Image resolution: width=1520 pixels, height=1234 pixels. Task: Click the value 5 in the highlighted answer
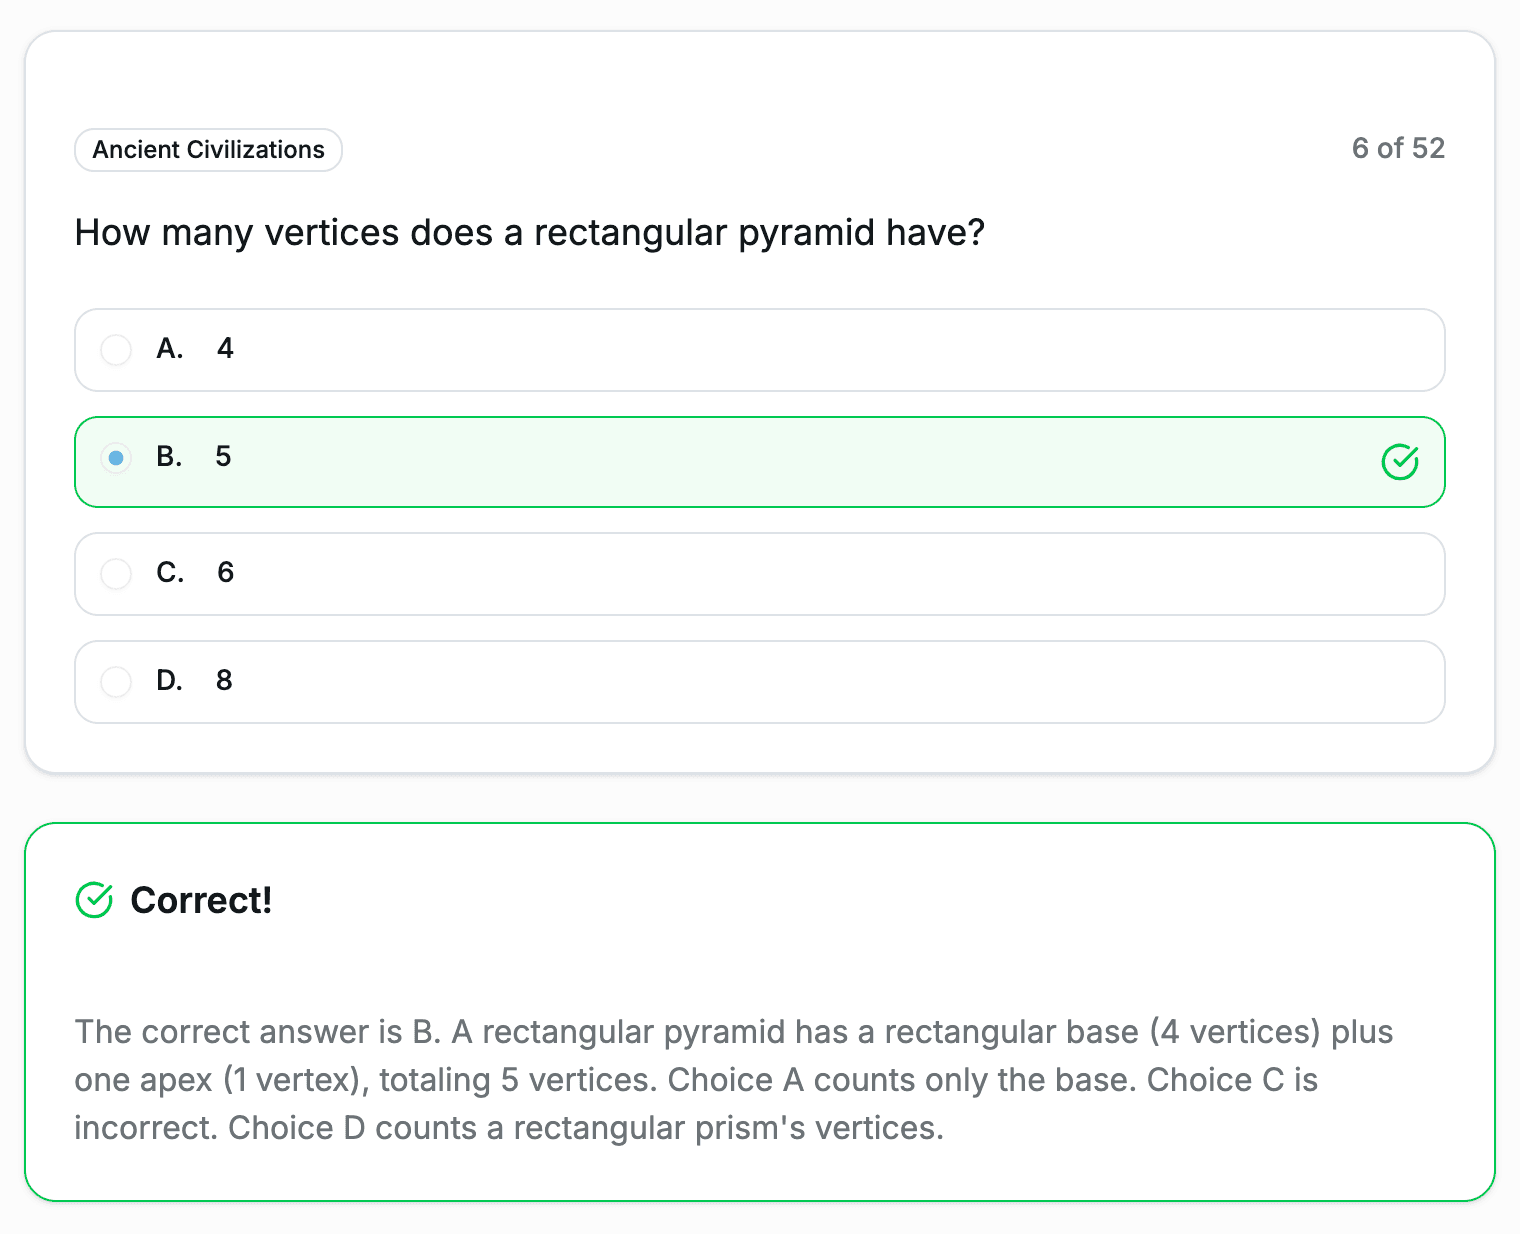[x=222, y=457]
